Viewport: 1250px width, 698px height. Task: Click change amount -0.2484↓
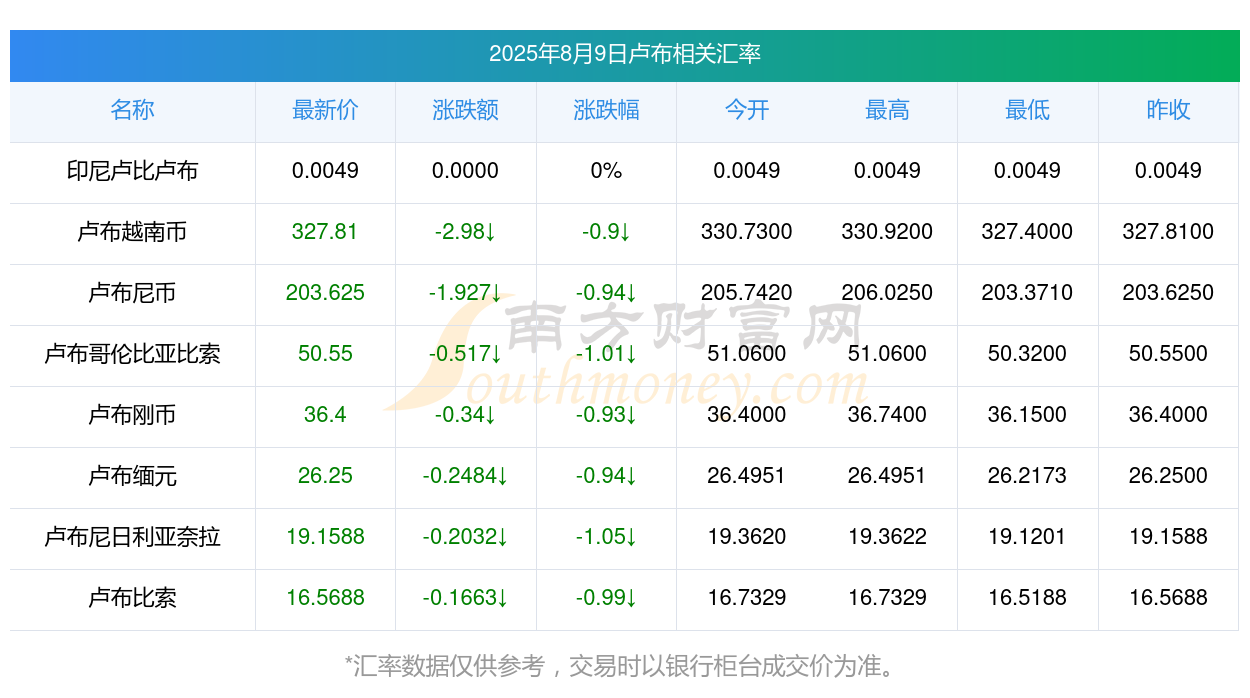coord(466,476)
